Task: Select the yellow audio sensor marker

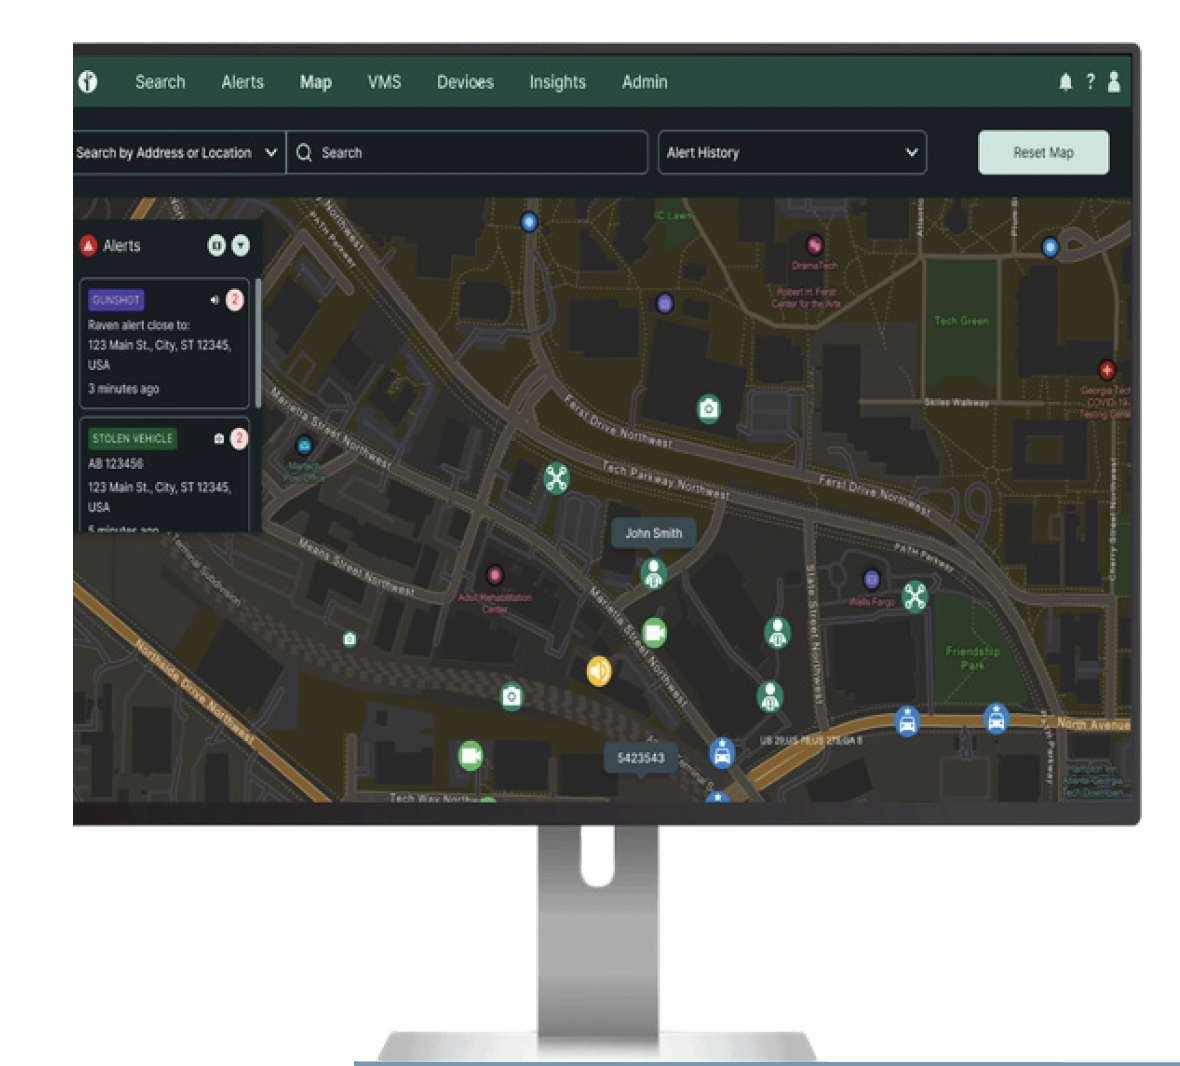Action: tap(599, 671)
